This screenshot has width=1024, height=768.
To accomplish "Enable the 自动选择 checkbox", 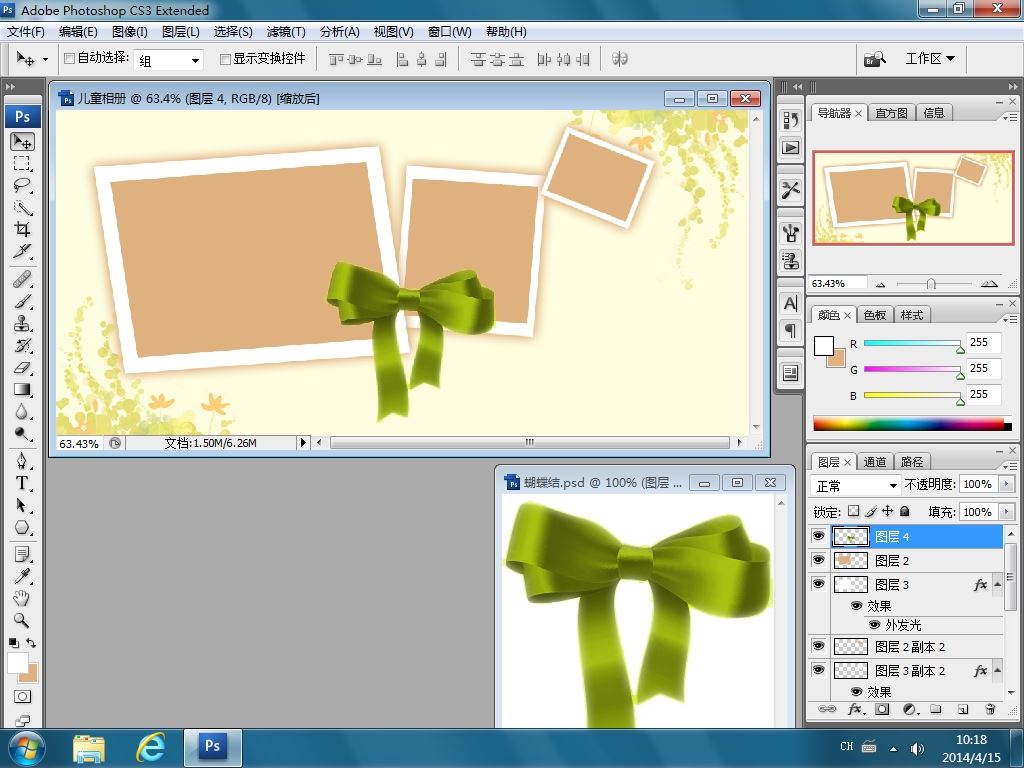I will coord(69,59).
